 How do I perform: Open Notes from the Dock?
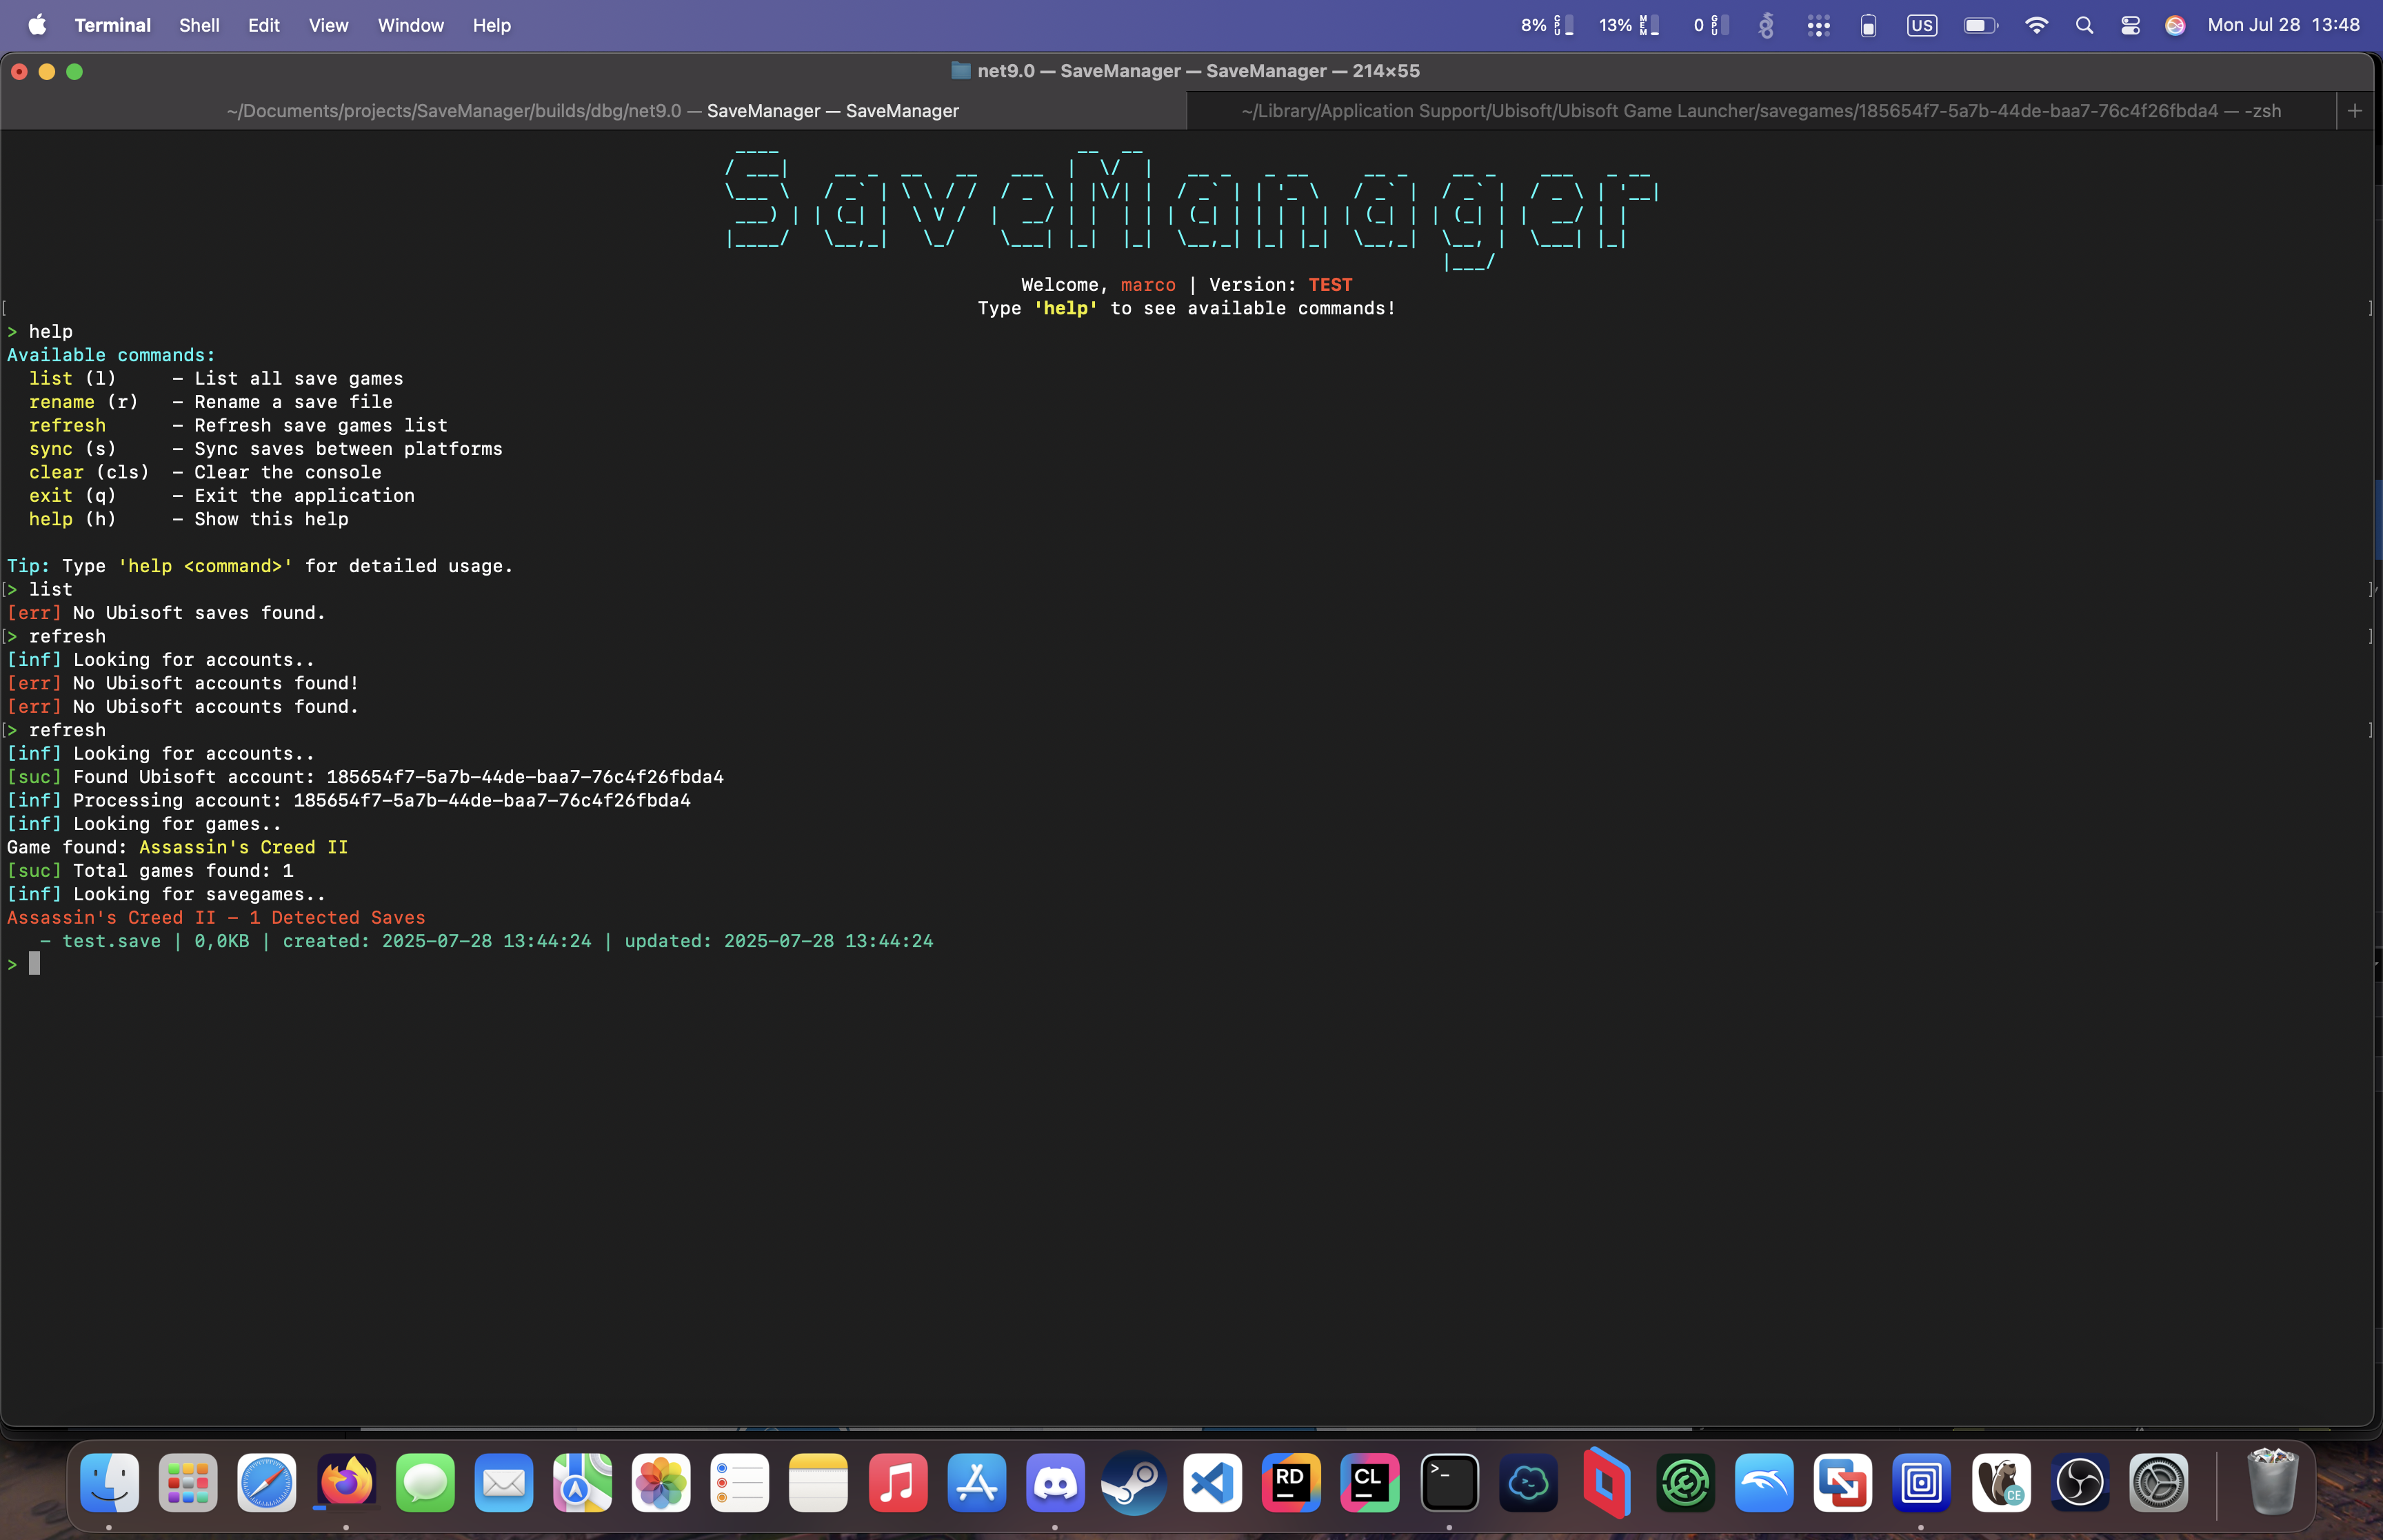819,1482
